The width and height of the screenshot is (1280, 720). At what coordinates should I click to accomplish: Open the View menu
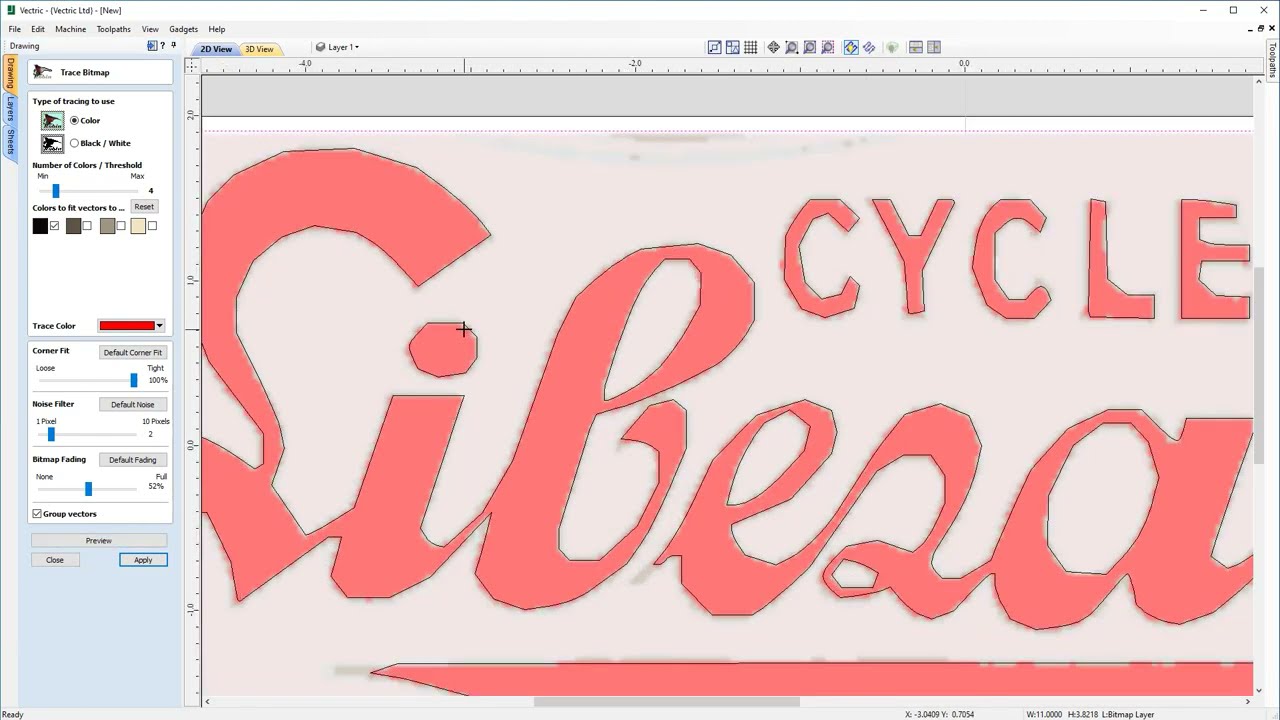(x=150, y=29)
